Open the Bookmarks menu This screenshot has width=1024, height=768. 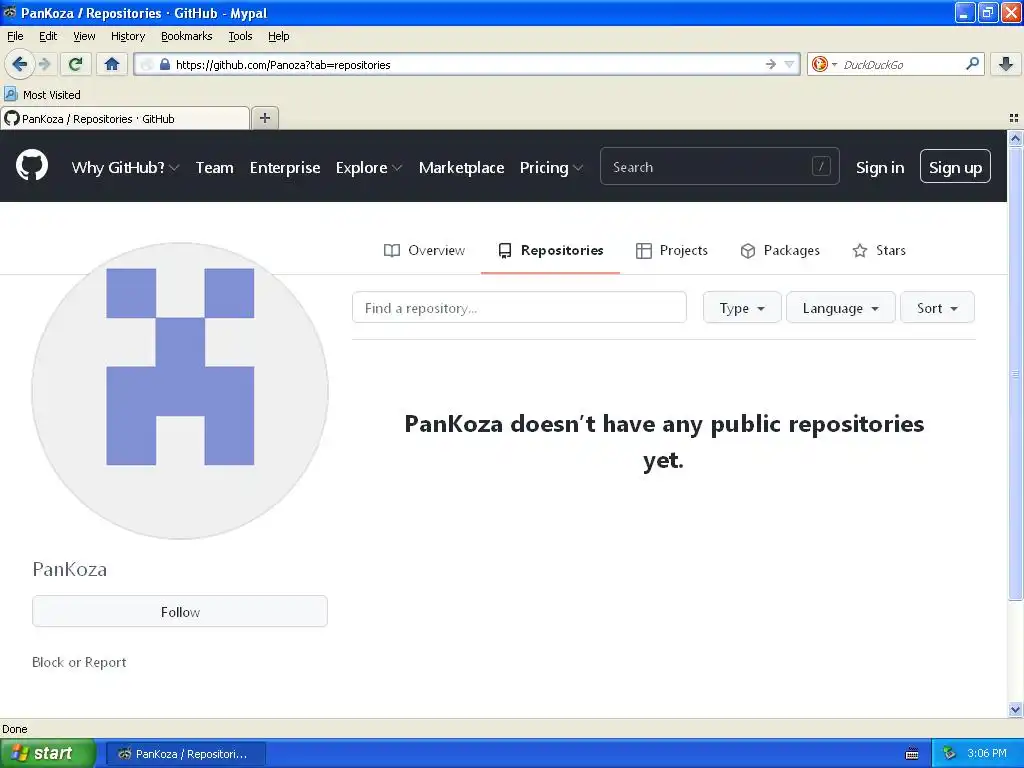coord(187,36)
